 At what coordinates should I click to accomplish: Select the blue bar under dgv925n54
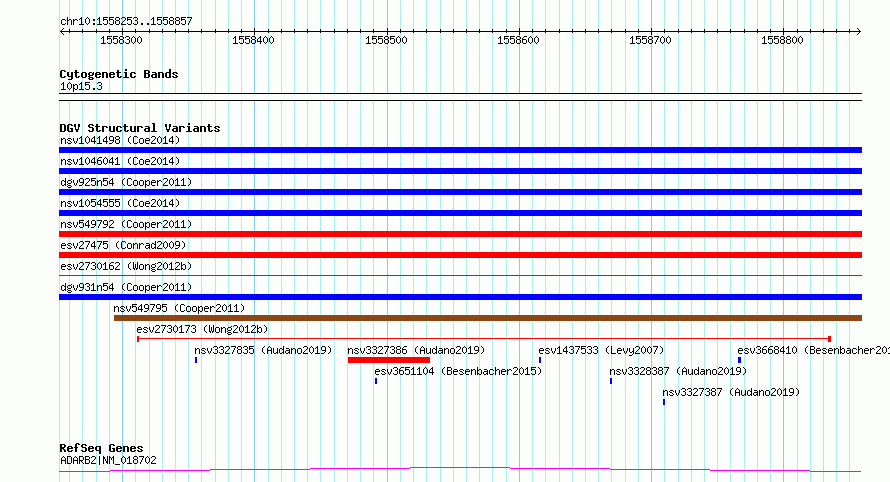(460, 192)
